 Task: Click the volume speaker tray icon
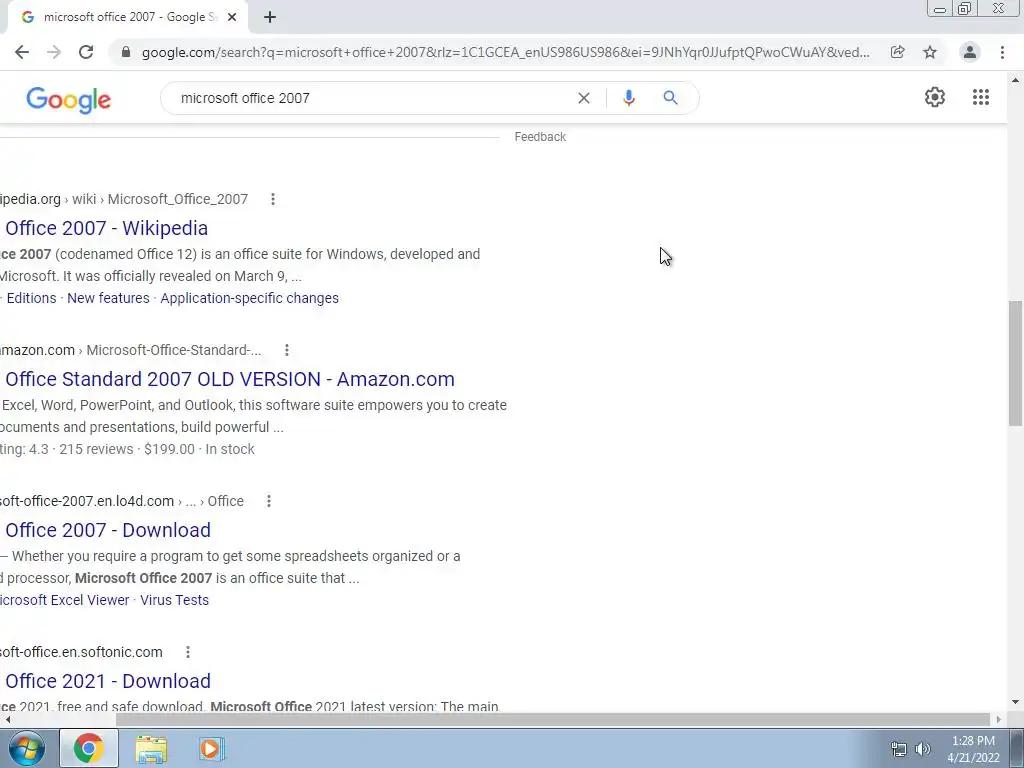click(x=923, y=749)
